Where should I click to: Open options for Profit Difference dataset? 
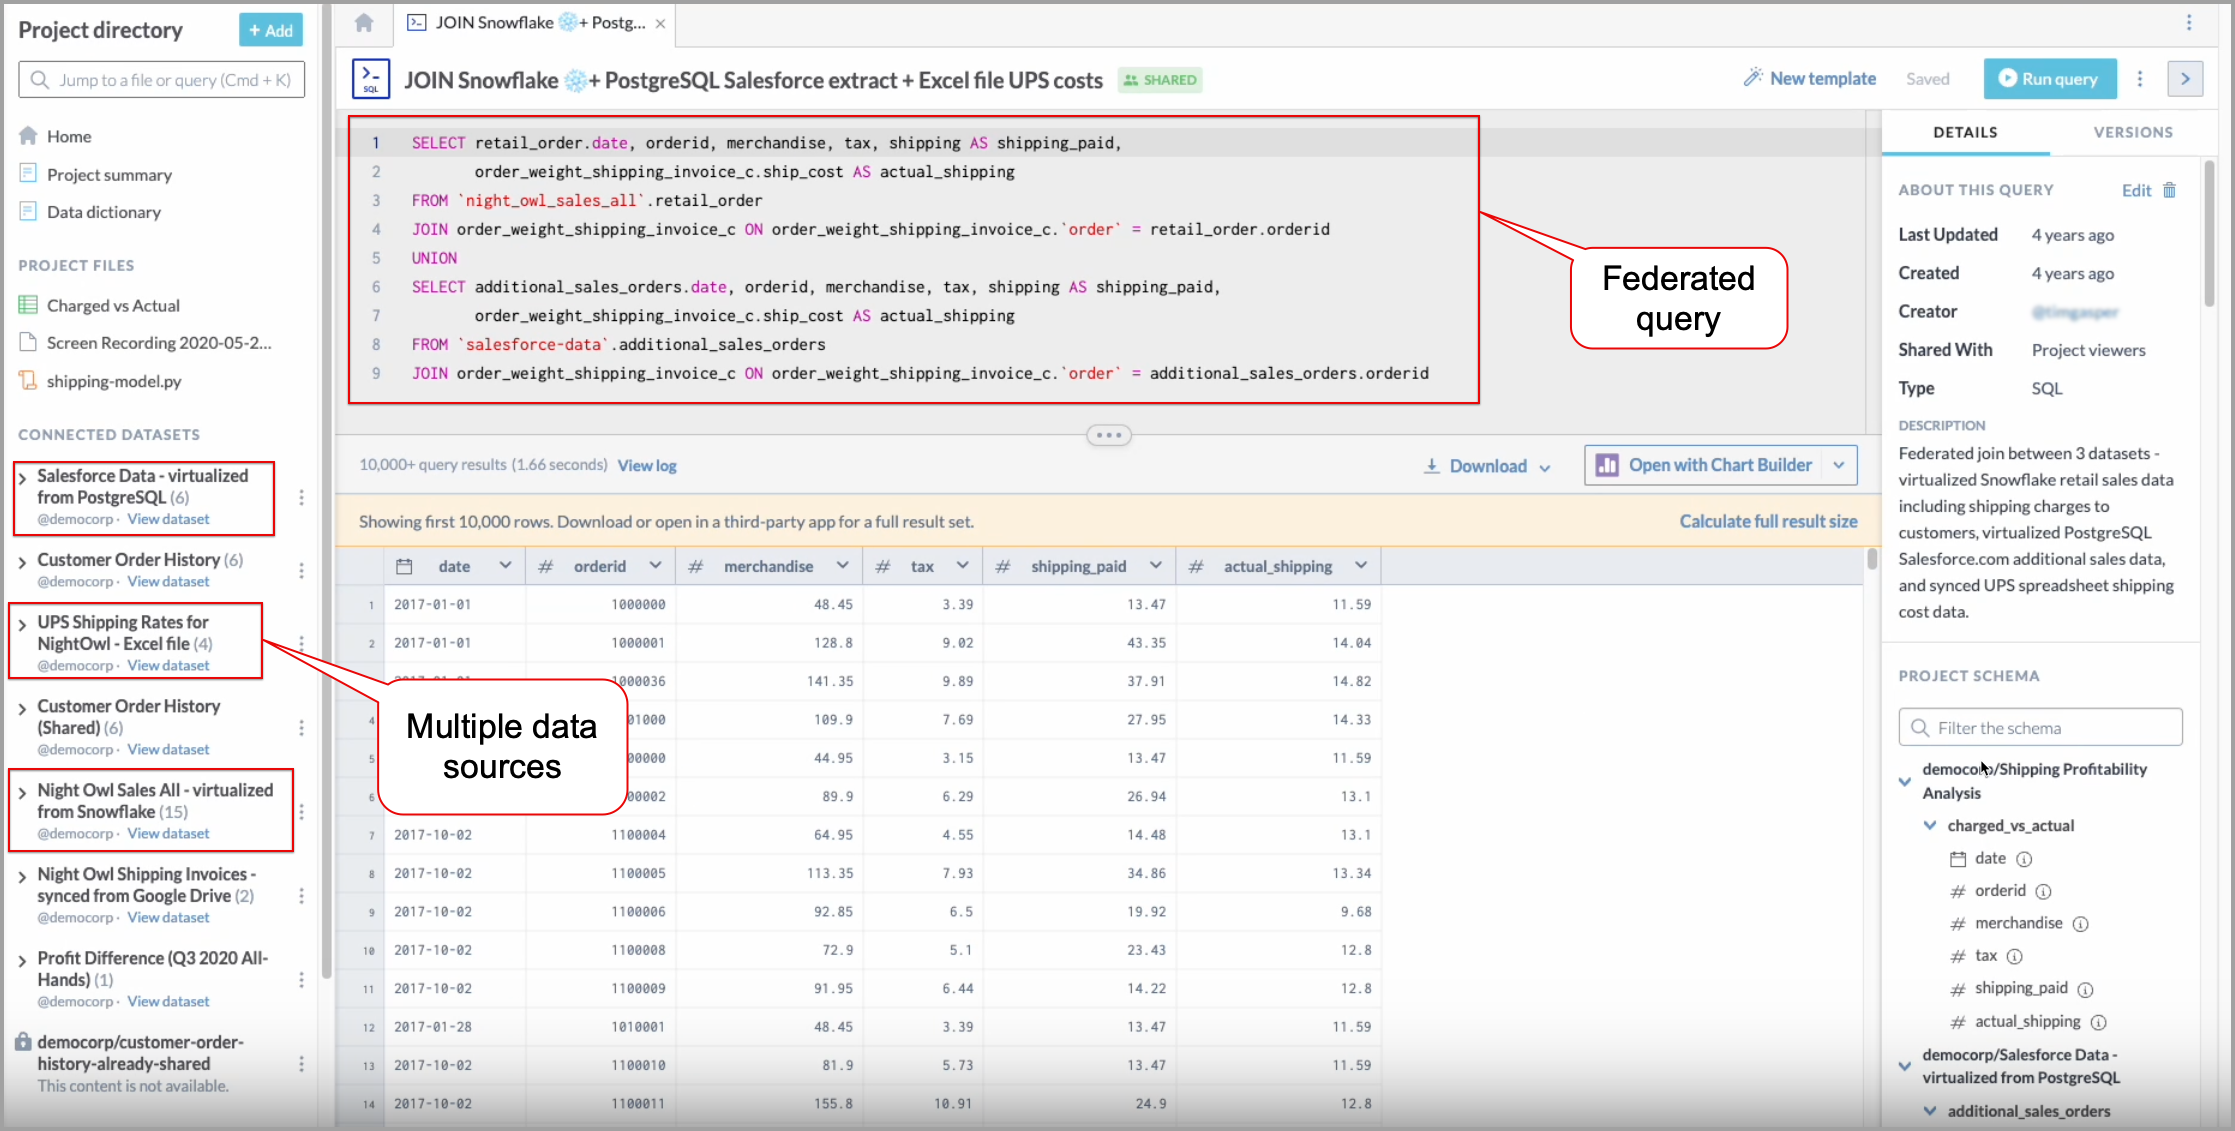pos(301,980)
